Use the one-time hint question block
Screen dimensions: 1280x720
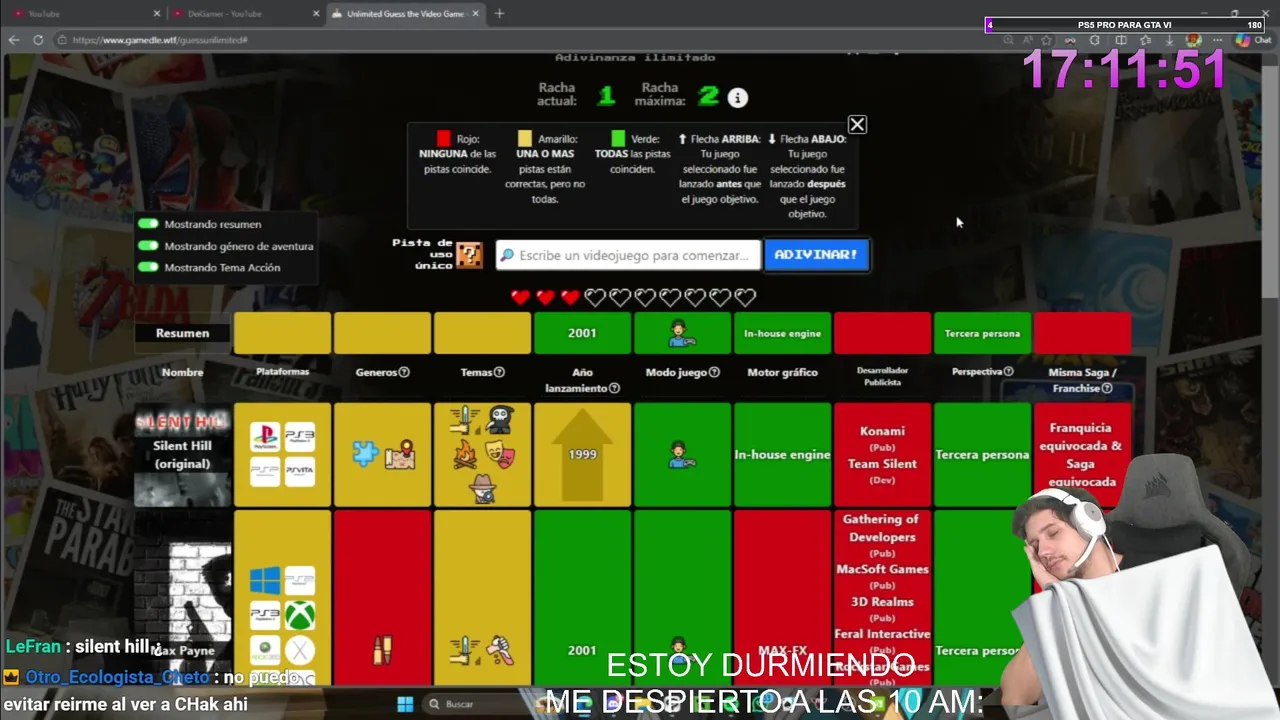[x=469, y=255]
